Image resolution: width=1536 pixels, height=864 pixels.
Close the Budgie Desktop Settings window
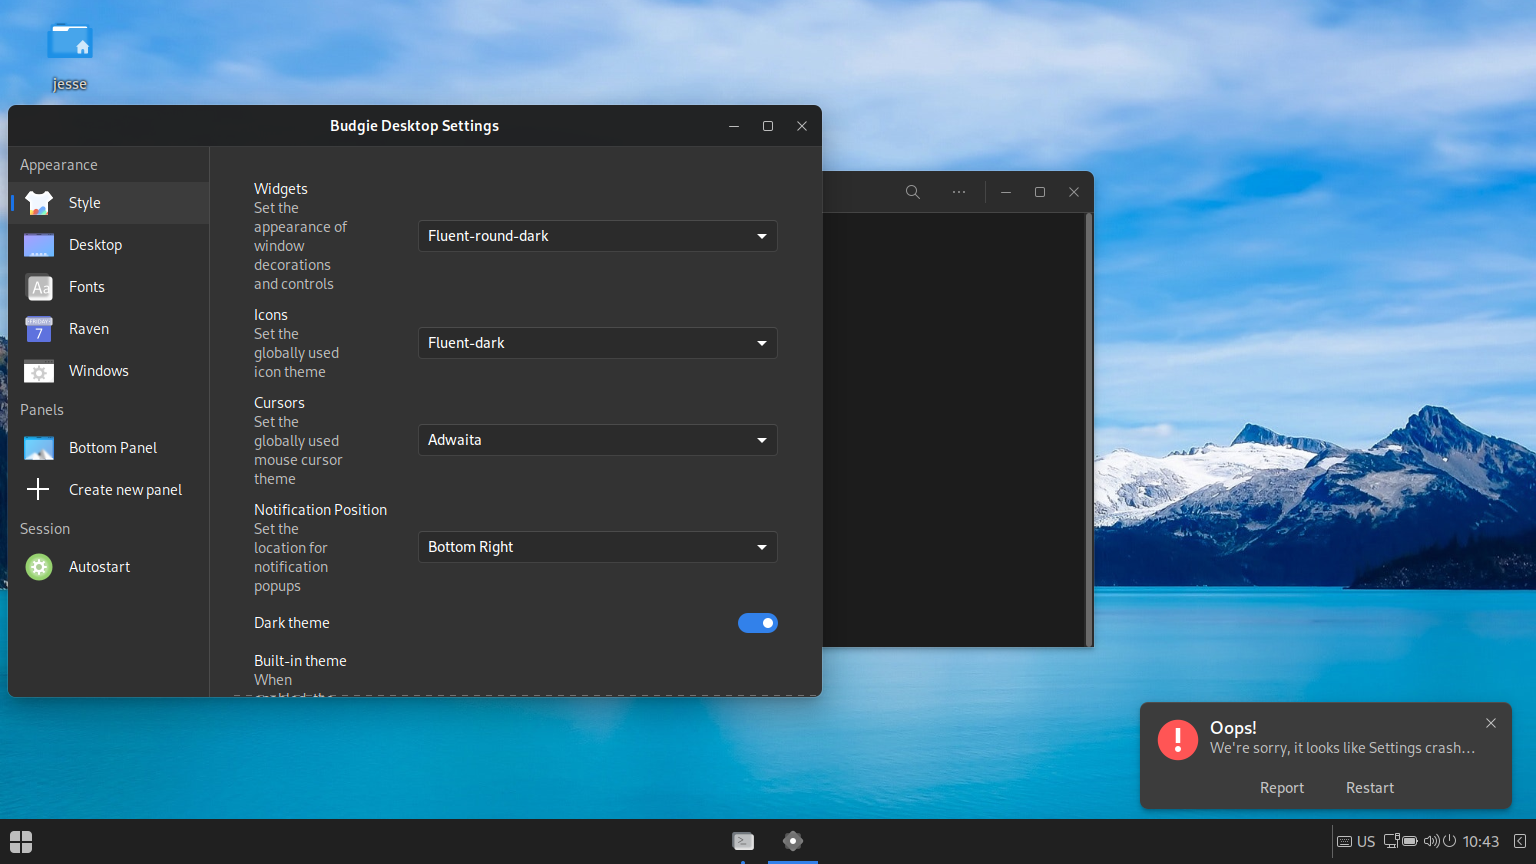(x=802, y=126)
